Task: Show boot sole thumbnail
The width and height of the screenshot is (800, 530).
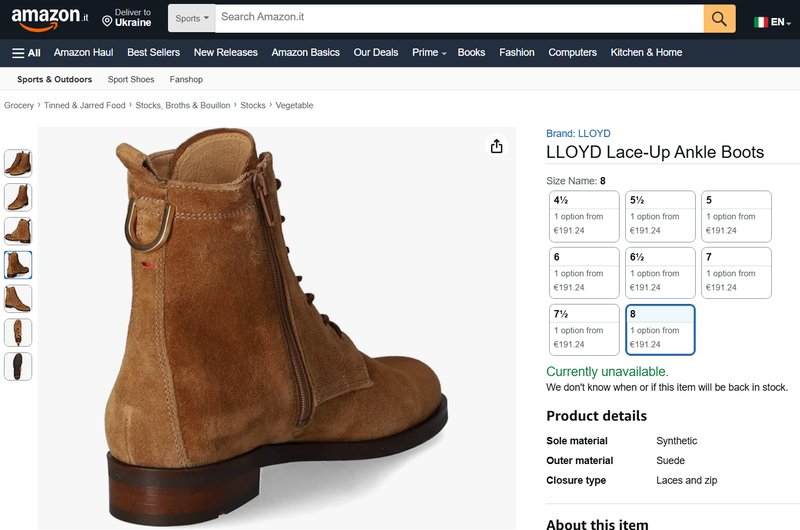Action: (x=18, y=366)
